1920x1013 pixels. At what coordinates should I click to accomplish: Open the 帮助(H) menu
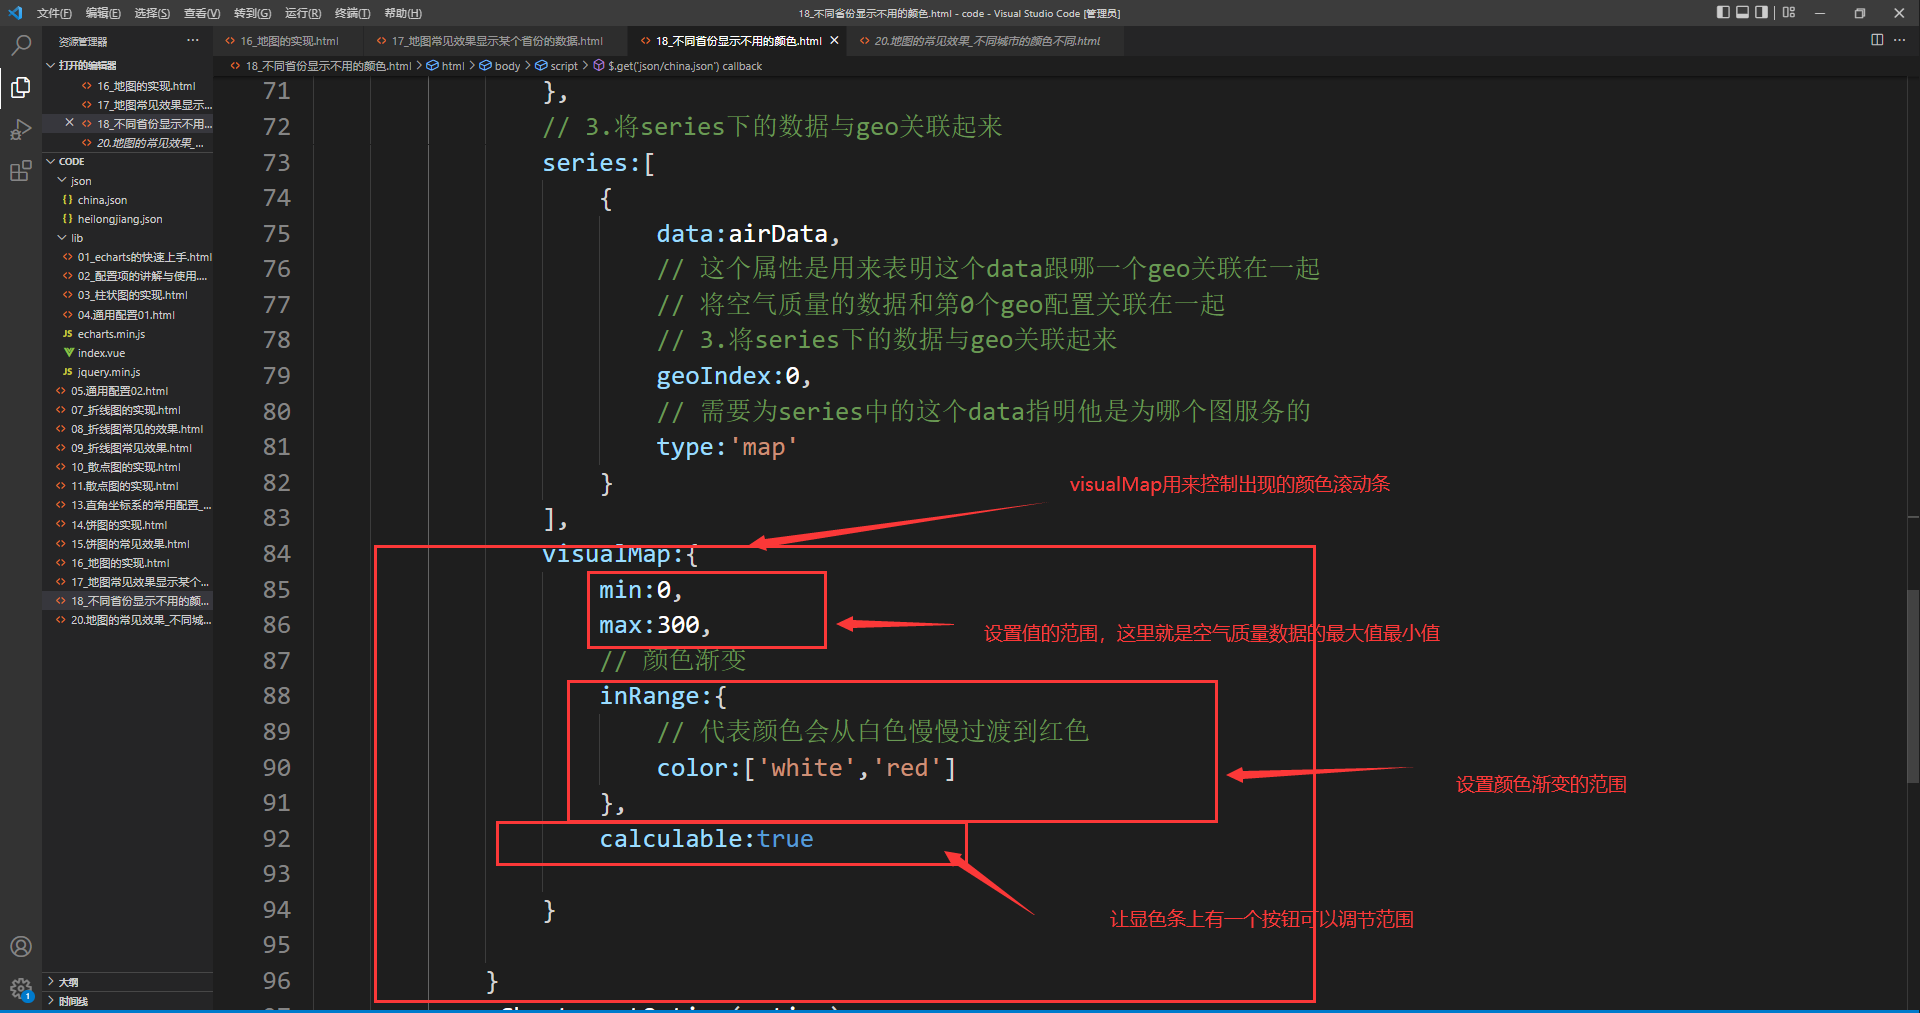coord(403,13)
